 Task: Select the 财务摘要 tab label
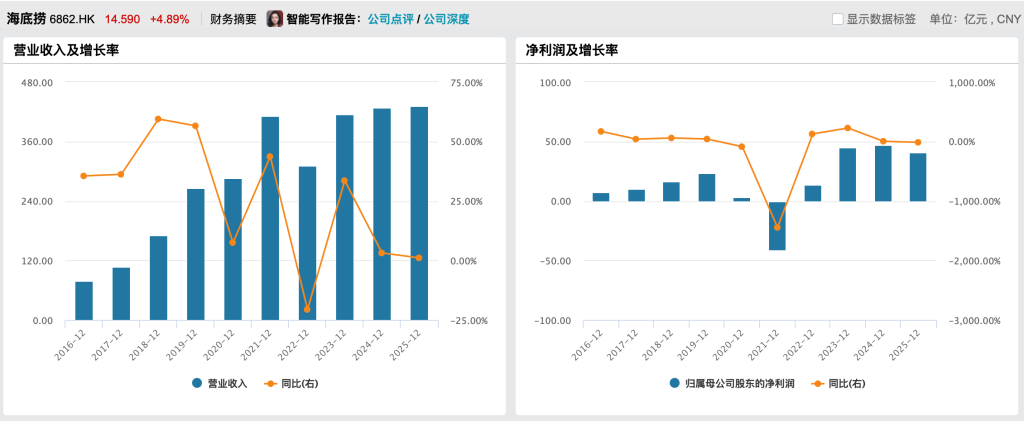tap(233, 19)
